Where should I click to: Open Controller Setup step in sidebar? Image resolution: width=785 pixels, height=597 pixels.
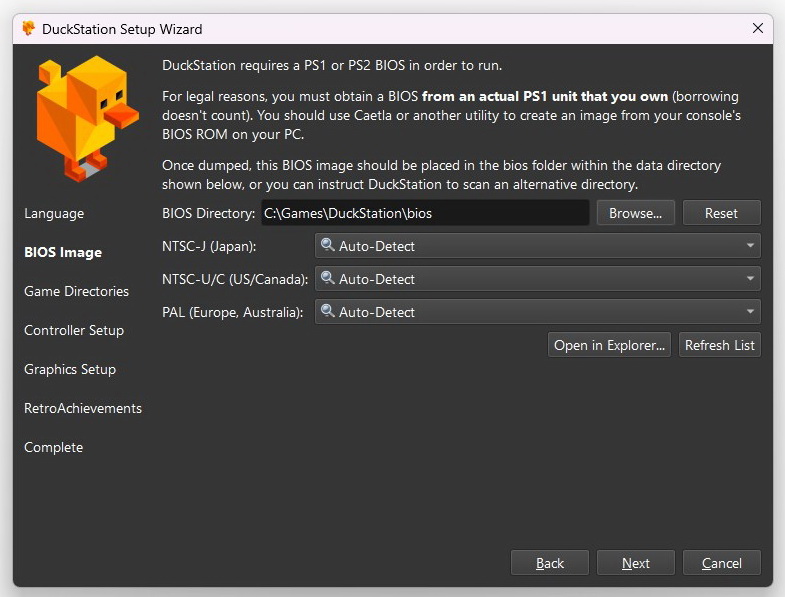coord(74,331)
